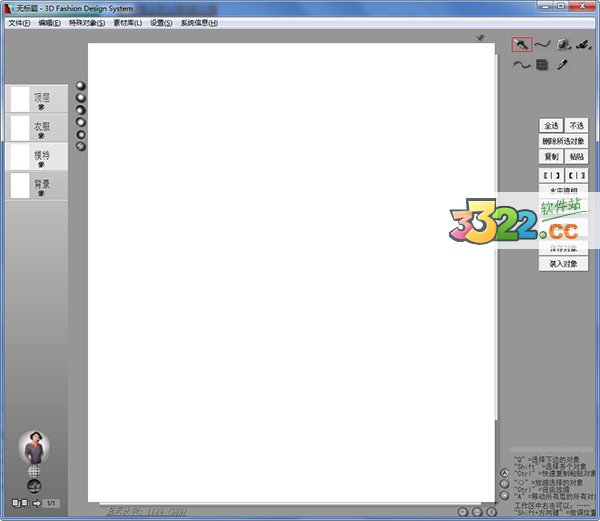Click the 全选 button
Screen dimensions: 600x521
pyautogui.click(x=551, y=125)
